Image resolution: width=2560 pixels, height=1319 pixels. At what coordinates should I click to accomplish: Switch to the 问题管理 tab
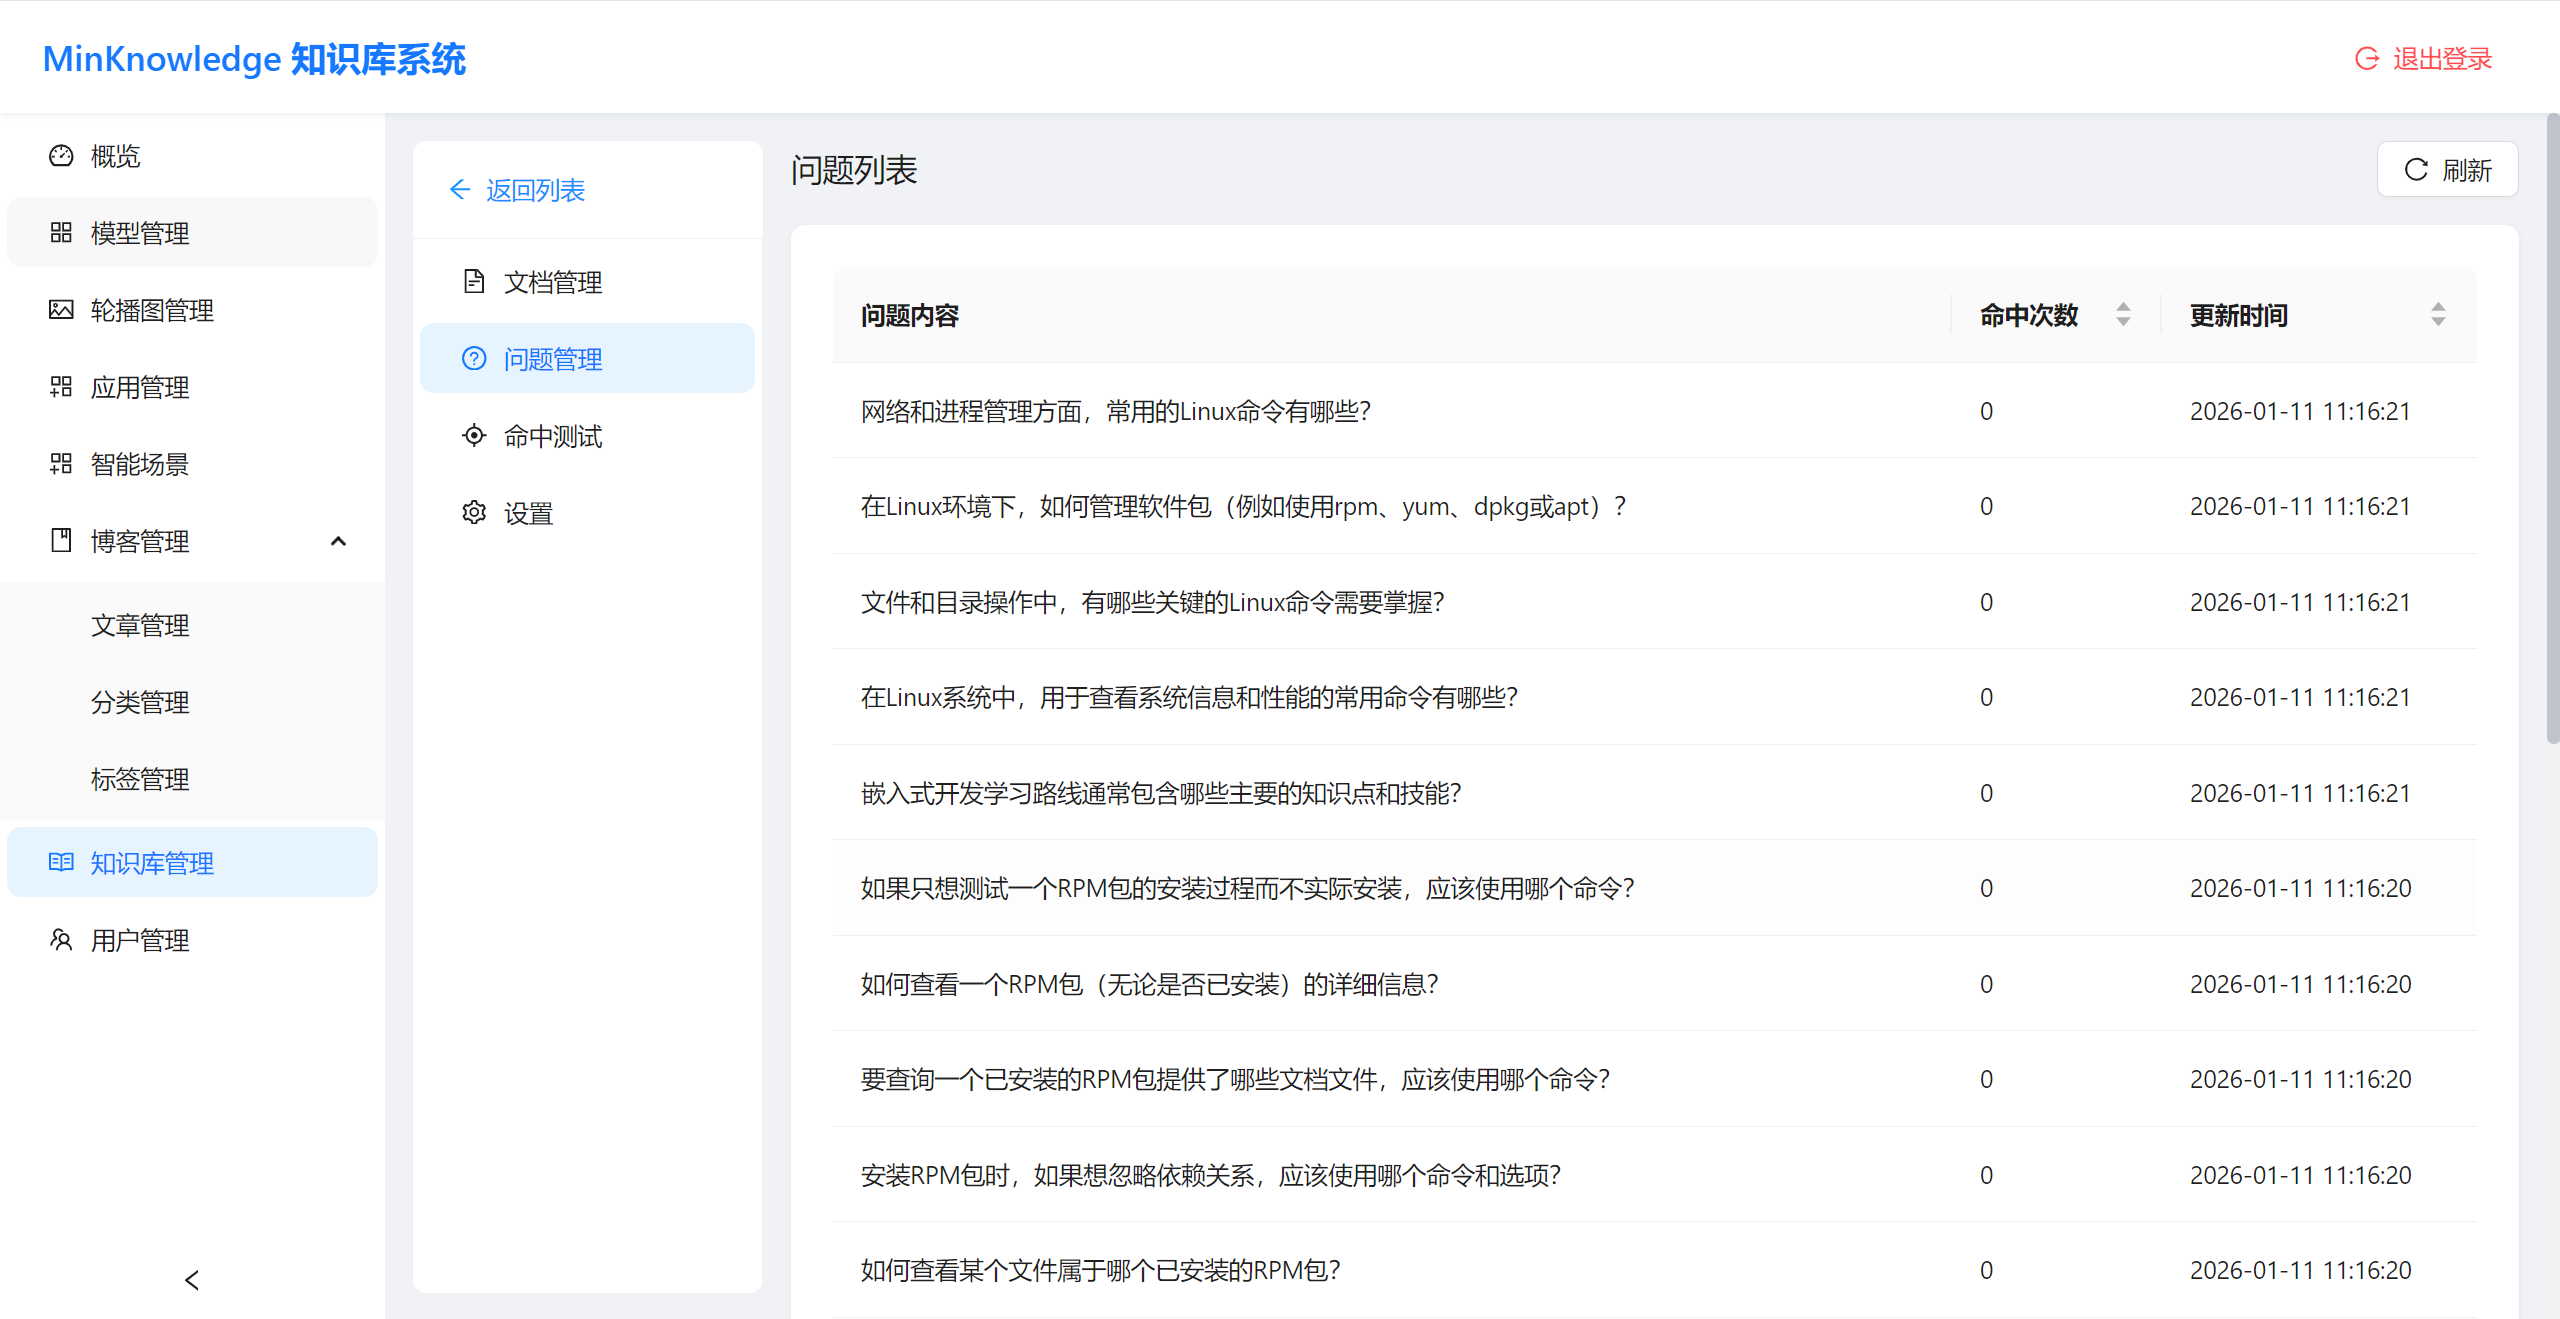pyautogui.click(x=552, y=358)
